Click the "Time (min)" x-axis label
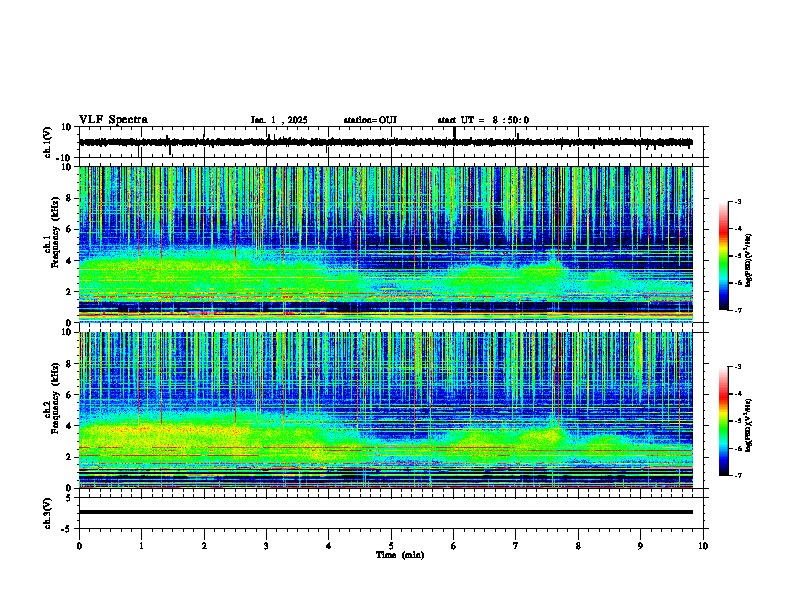The image size is (792, 612). pyautogui.click(x=400, y=555)
